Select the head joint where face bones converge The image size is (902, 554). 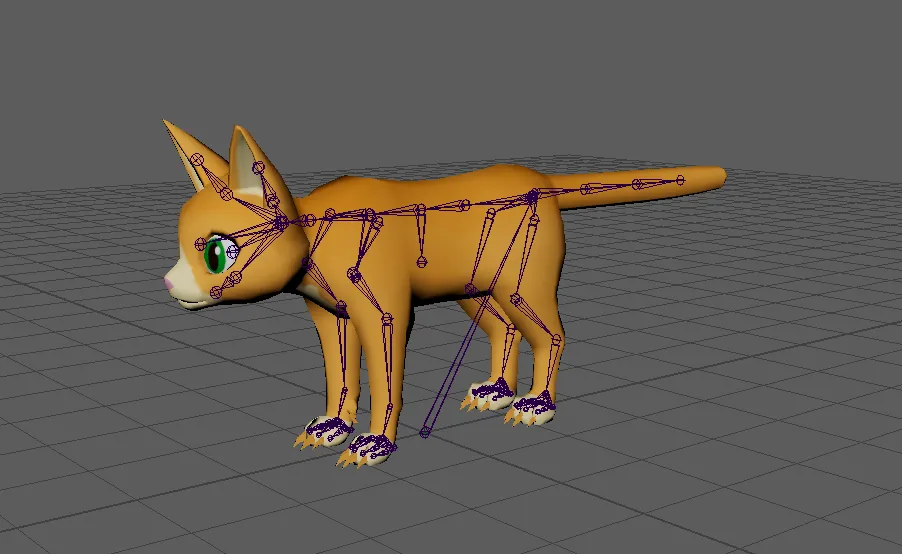[281, 221]
